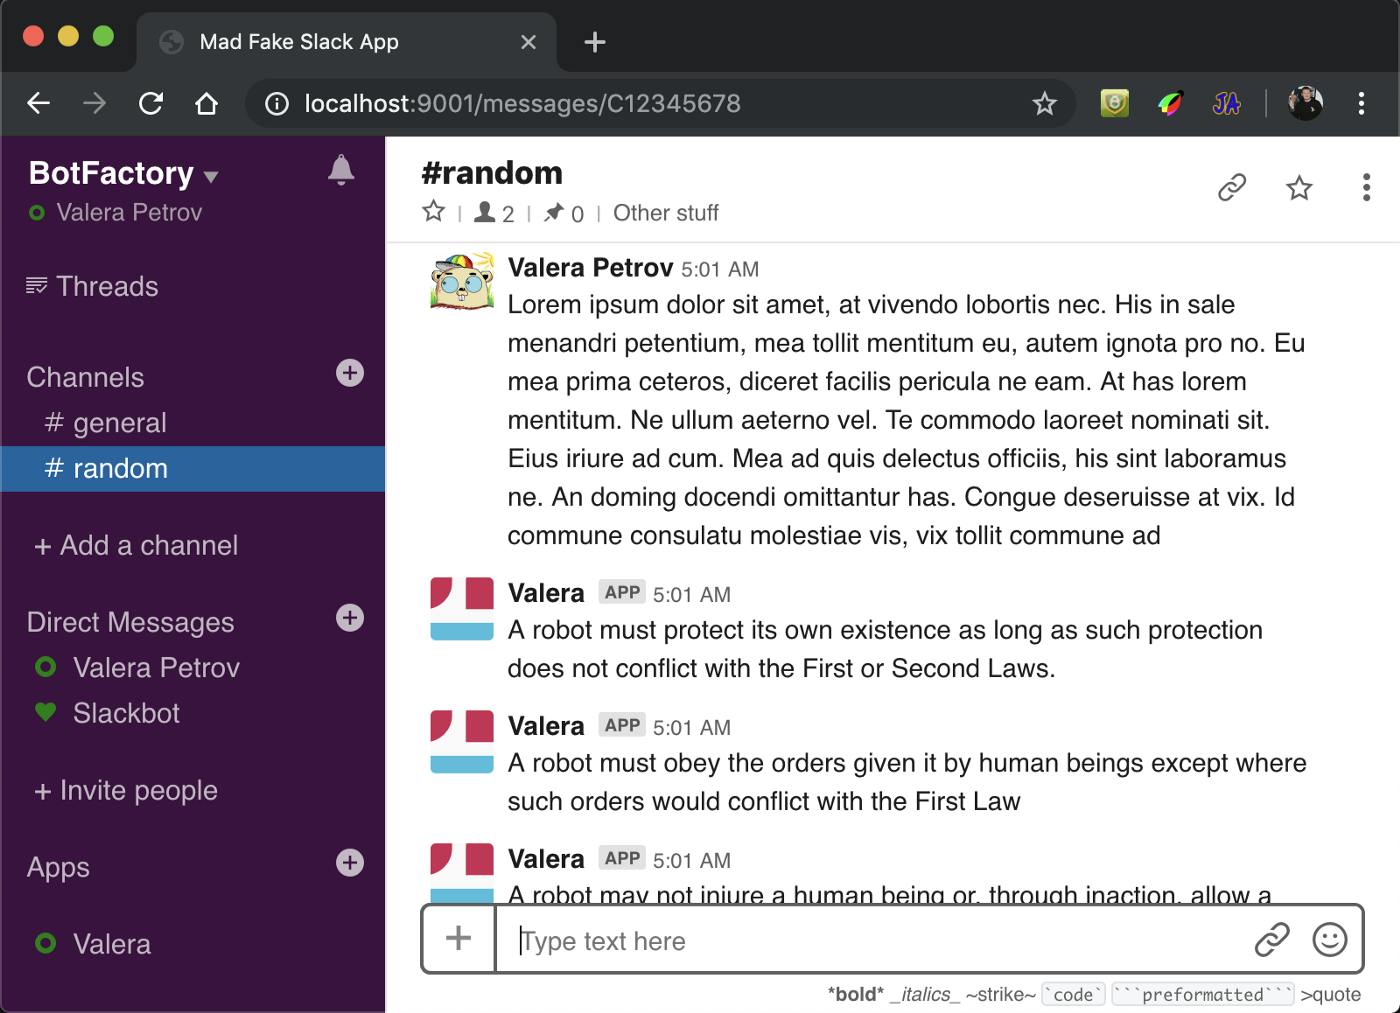Star the #random channel in the header

tap(1299, 187)
